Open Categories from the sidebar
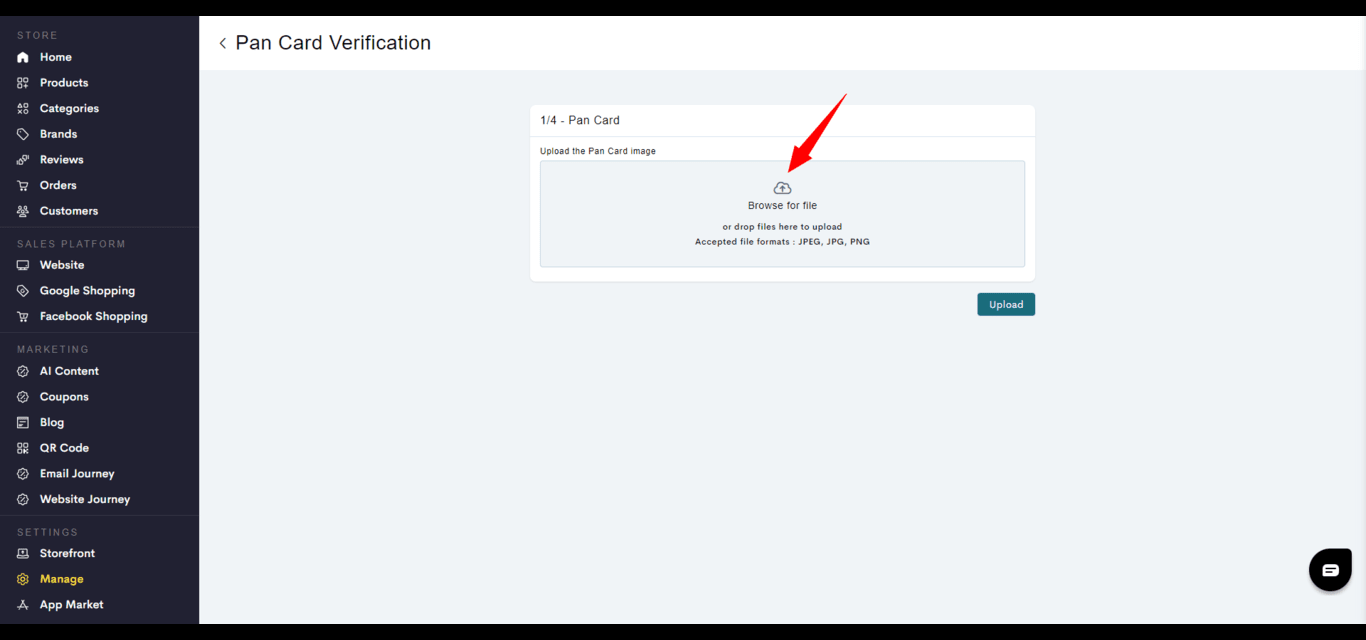Screen dimensions: 1366x640 tap(69, 108)
